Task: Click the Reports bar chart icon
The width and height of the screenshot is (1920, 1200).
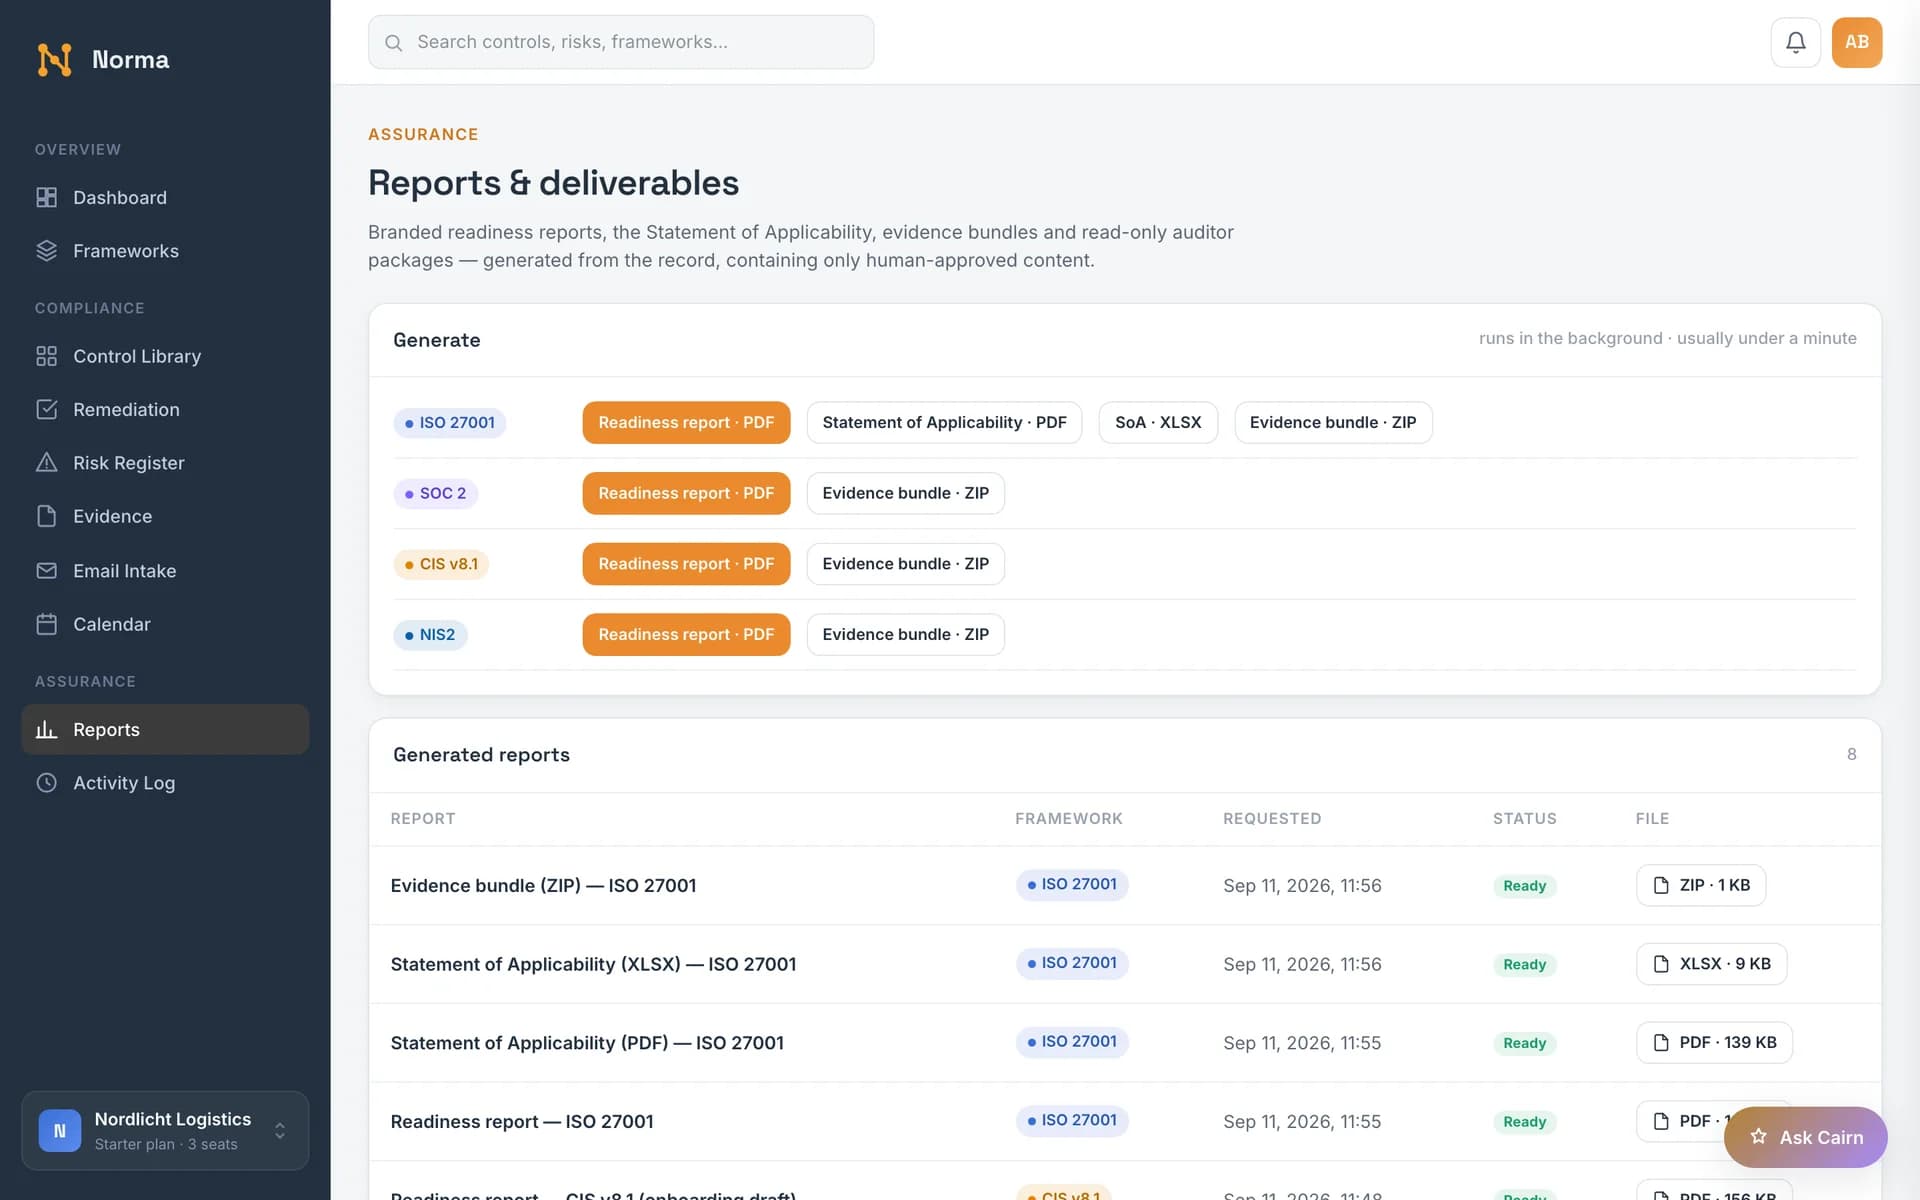Action: [x=46, y=730]
